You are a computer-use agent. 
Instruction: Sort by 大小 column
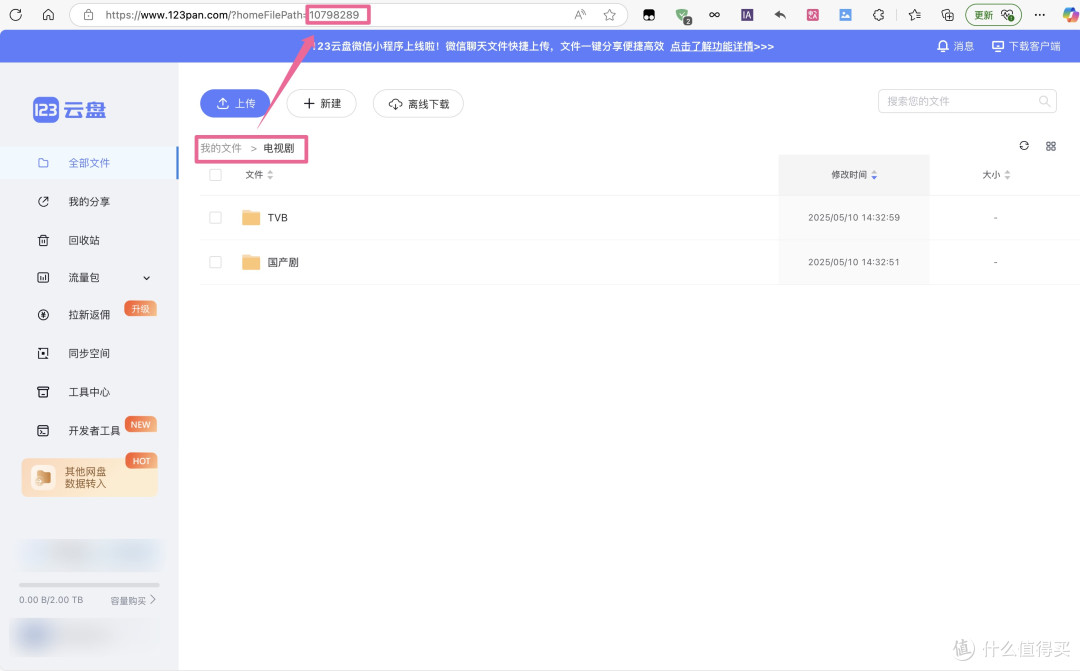[x=996, y=175]
